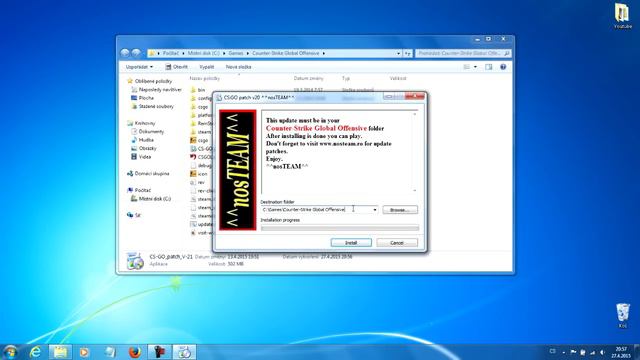Click the Explorer search box
This screenshot has height=360, width=640.
click(x=463, y=53)
